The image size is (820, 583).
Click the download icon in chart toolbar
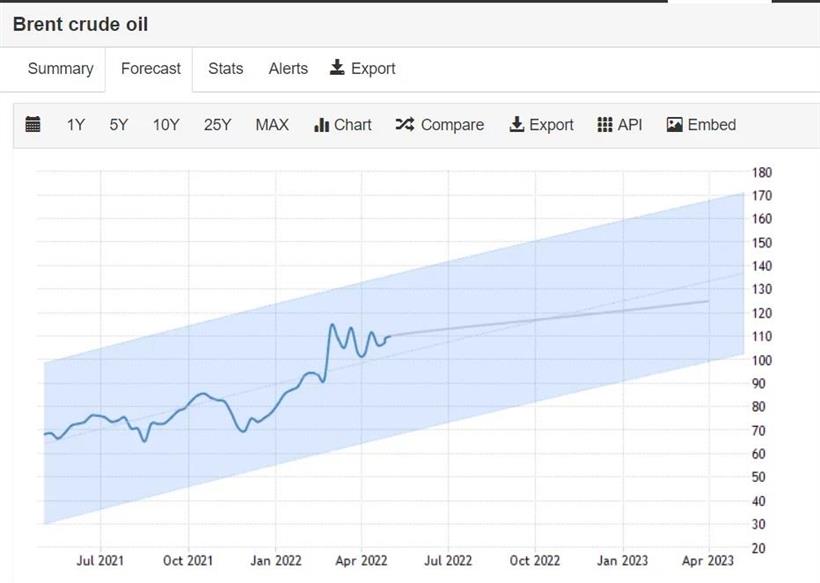coord(517,125)
